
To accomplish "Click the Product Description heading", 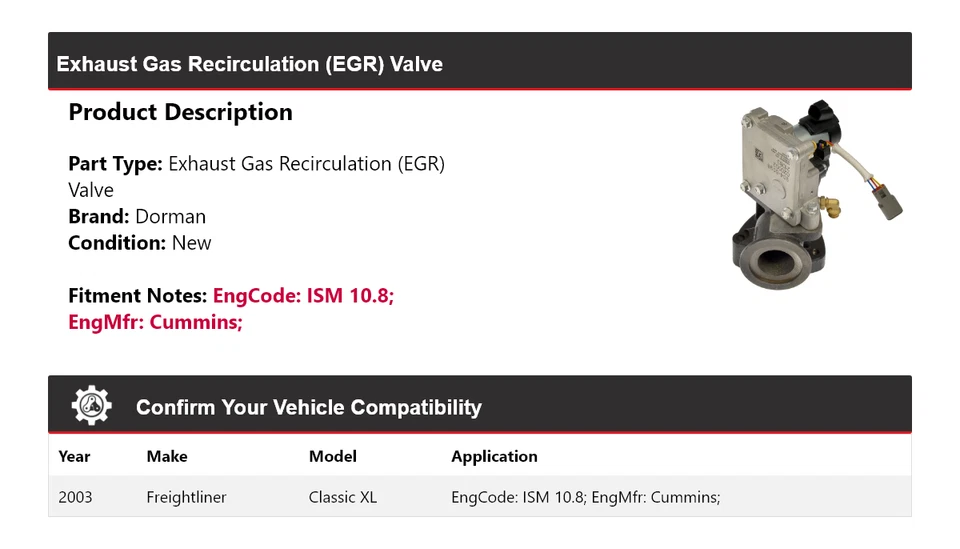I will point(180,112).
